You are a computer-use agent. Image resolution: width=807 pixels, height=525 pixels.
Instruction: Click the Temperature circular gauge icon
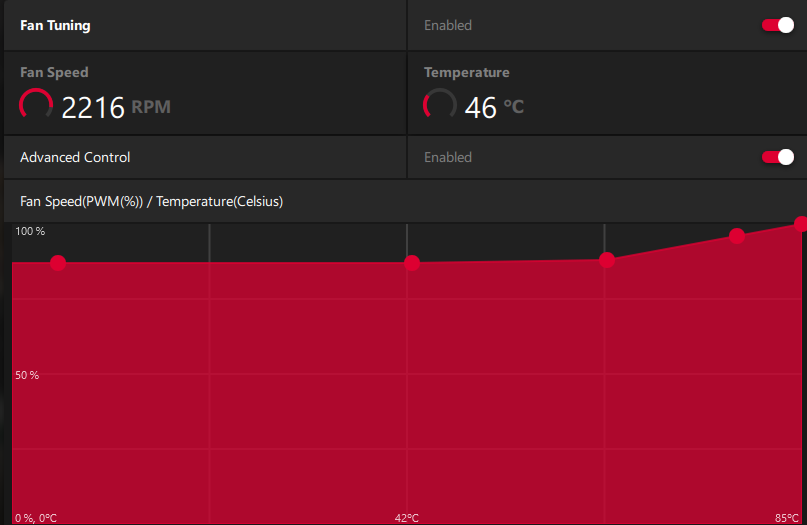[x=440, y=105]
